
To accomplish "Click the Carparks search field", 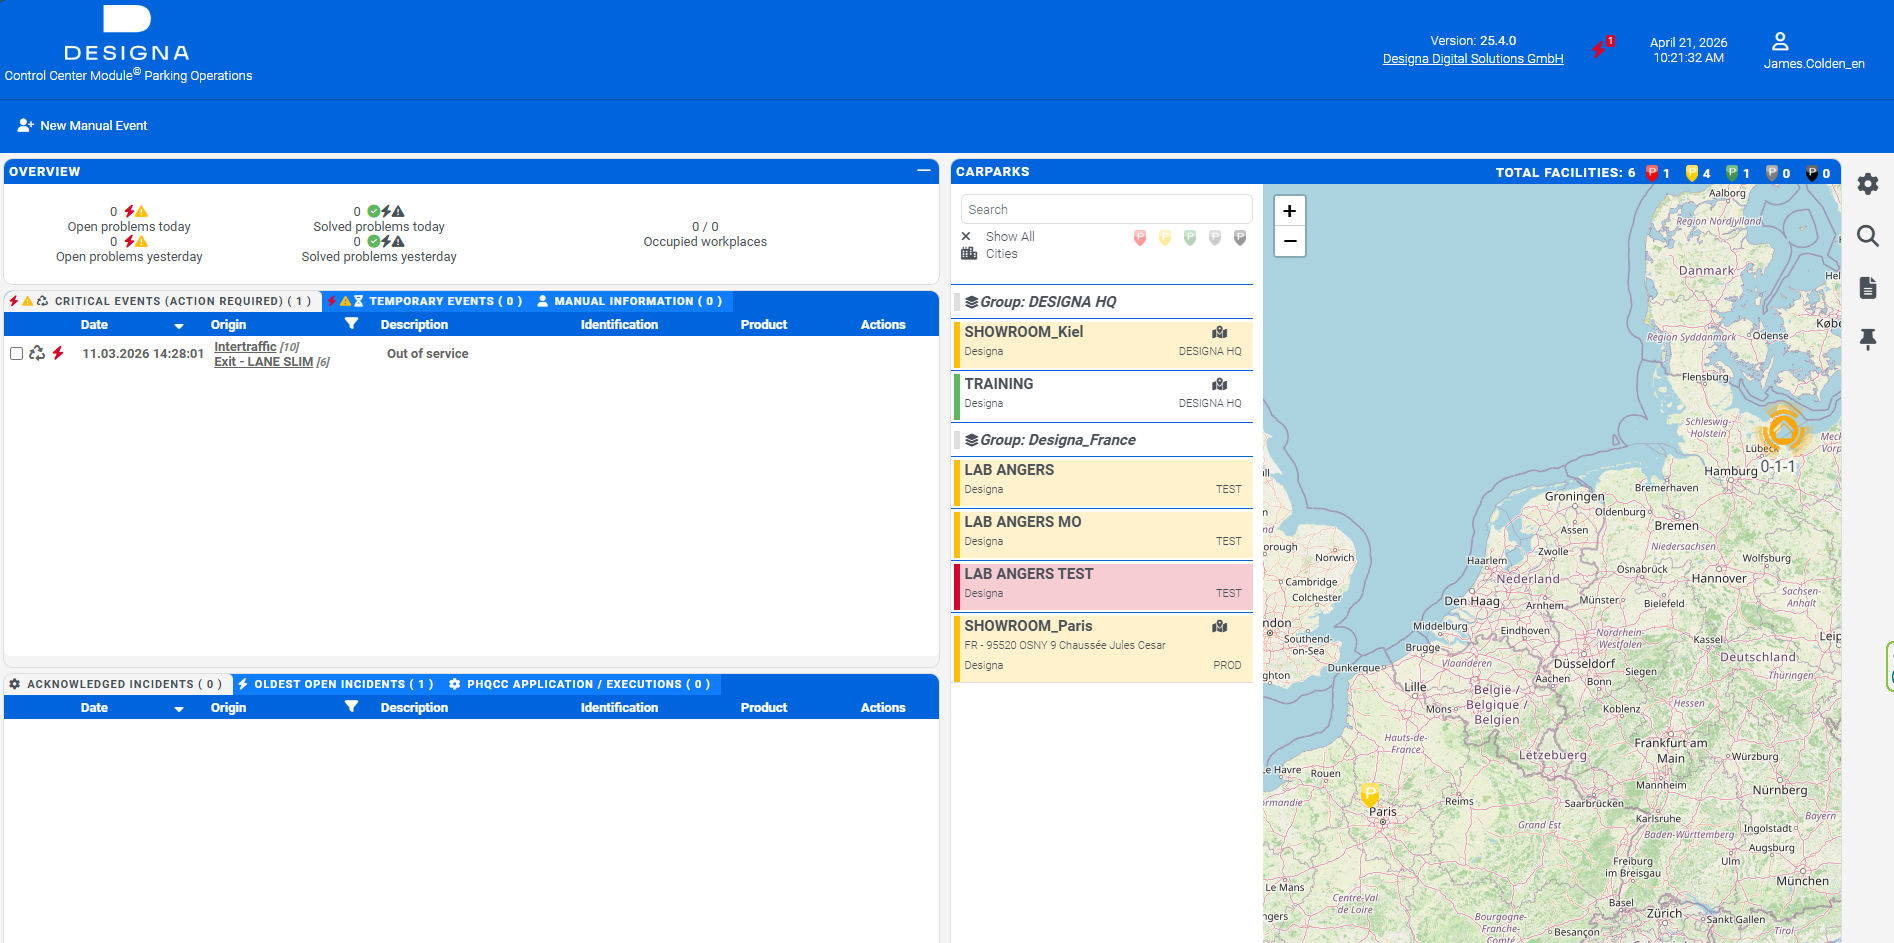I will (x=1107, y=209).
